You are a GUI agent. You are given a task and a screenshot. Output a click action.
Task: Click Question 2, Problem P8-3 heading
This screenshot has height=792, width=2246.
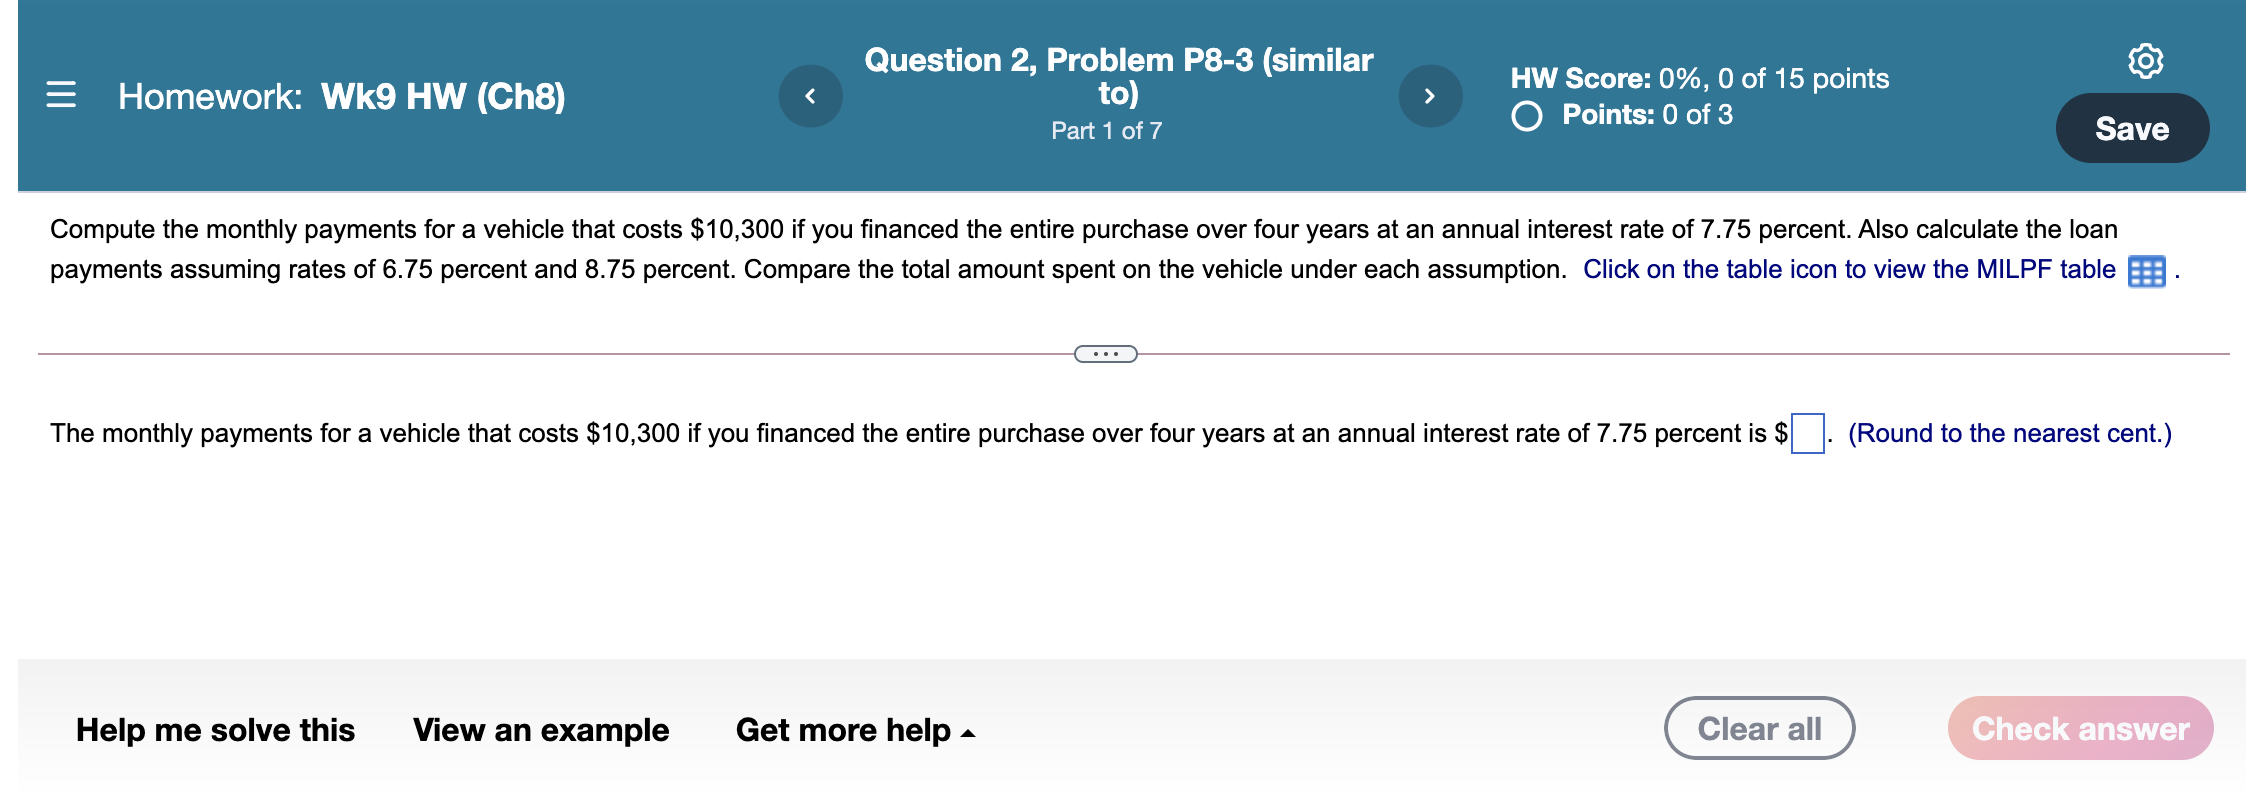[x=1117, y=75]
